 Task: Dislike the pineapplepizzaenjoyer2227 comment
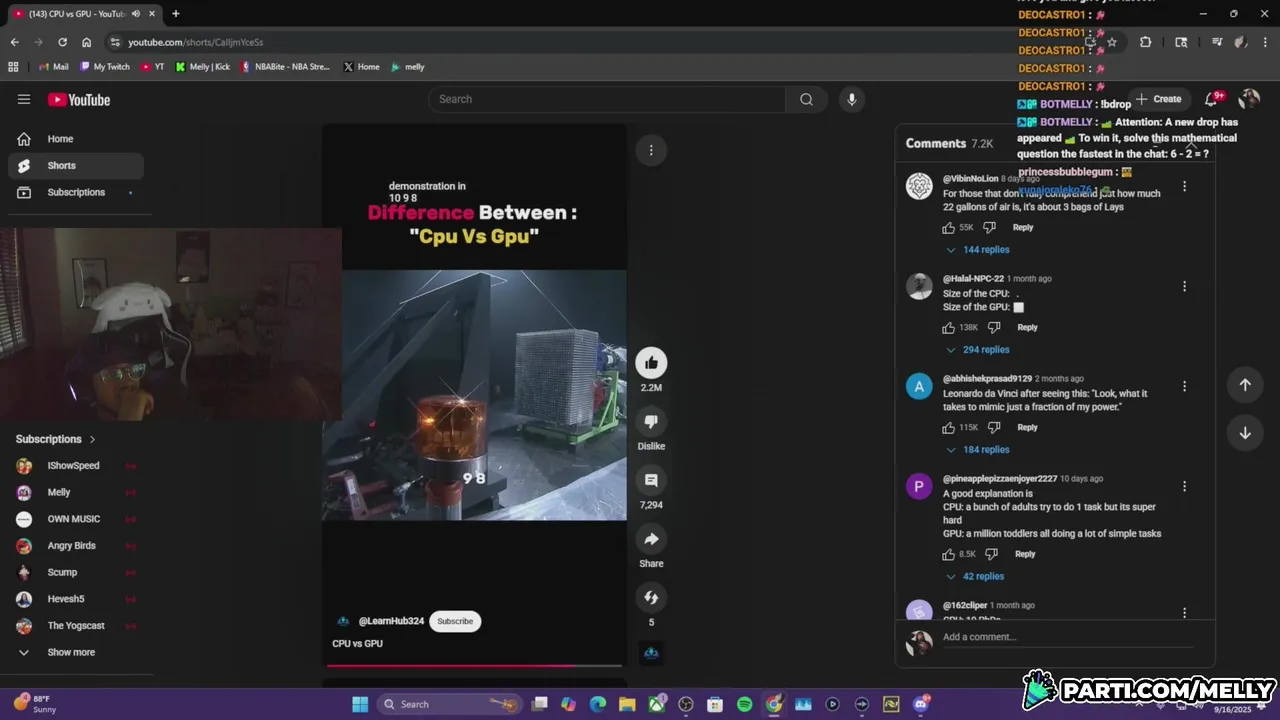coord(991,554)
